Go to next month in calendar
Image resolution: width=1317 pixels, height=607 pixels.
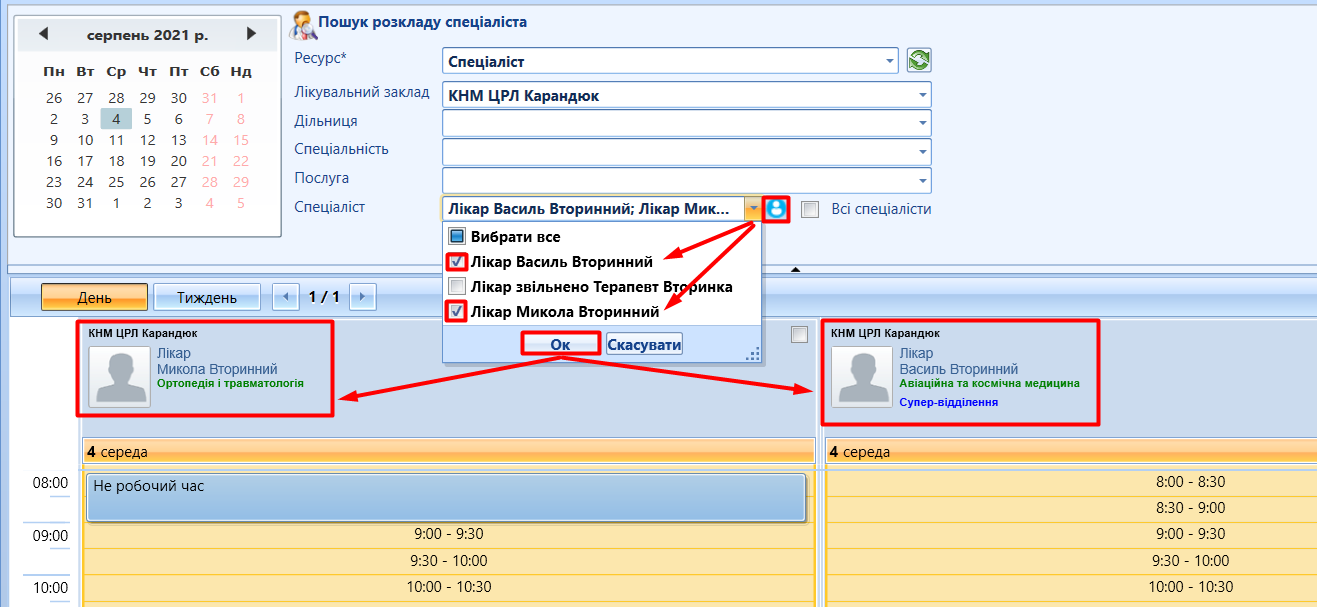tap(251, 35)
